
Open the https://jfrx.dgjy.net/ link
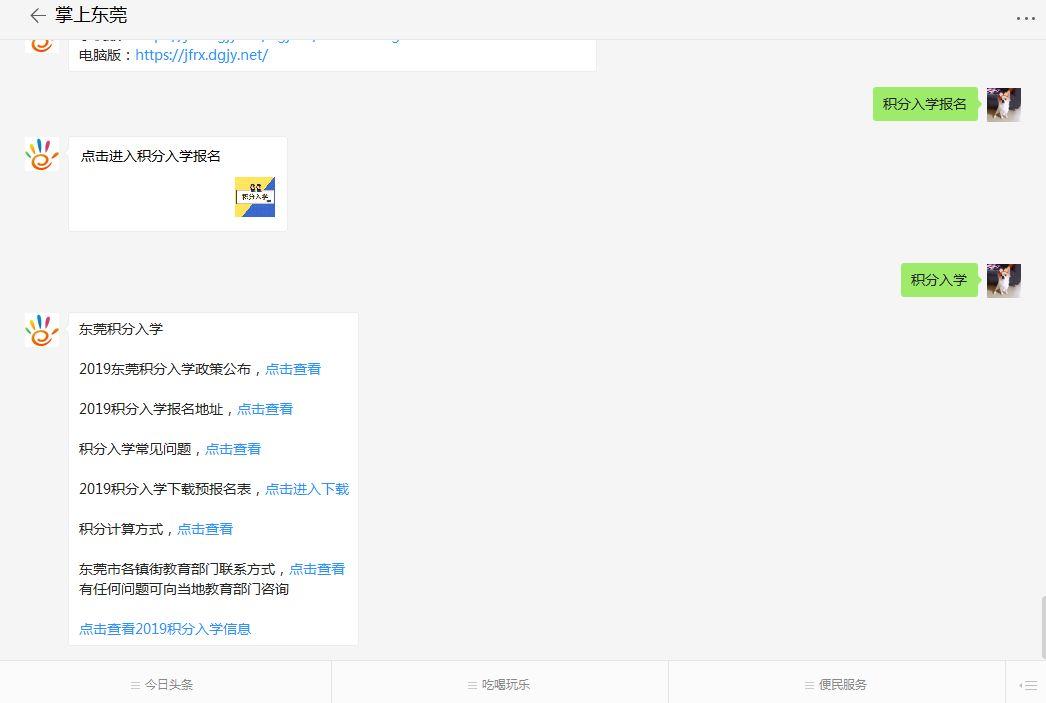201,55
